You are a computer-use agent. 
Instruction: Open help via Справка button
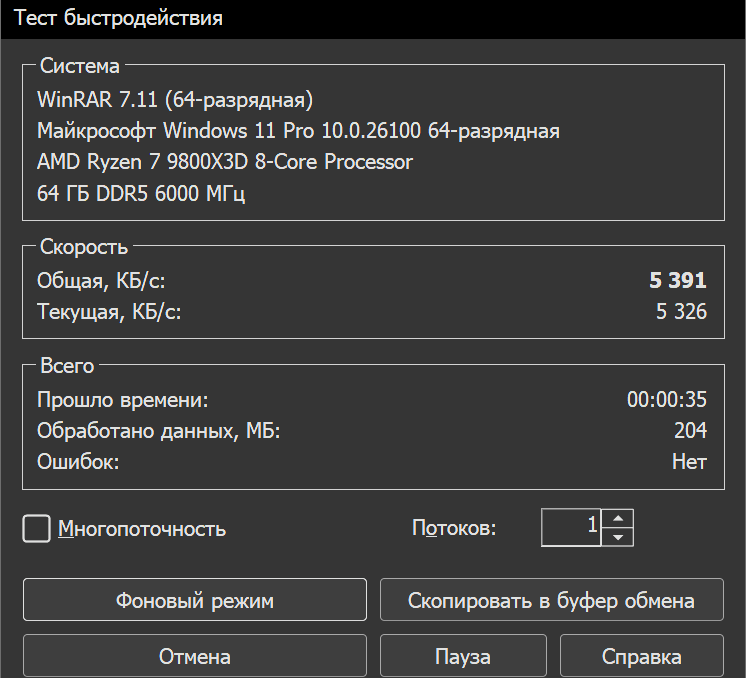[x=641, y=656]
